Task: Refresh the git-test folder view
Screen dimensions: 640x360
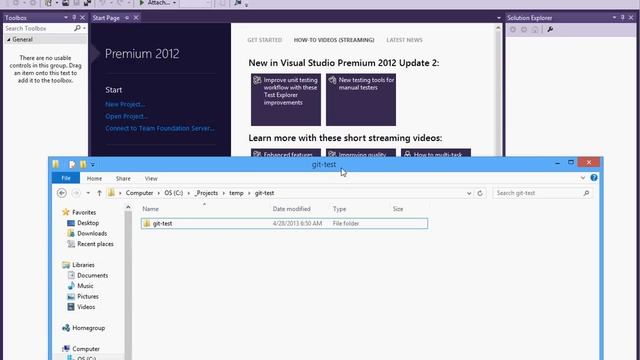Action: (480, 193)
